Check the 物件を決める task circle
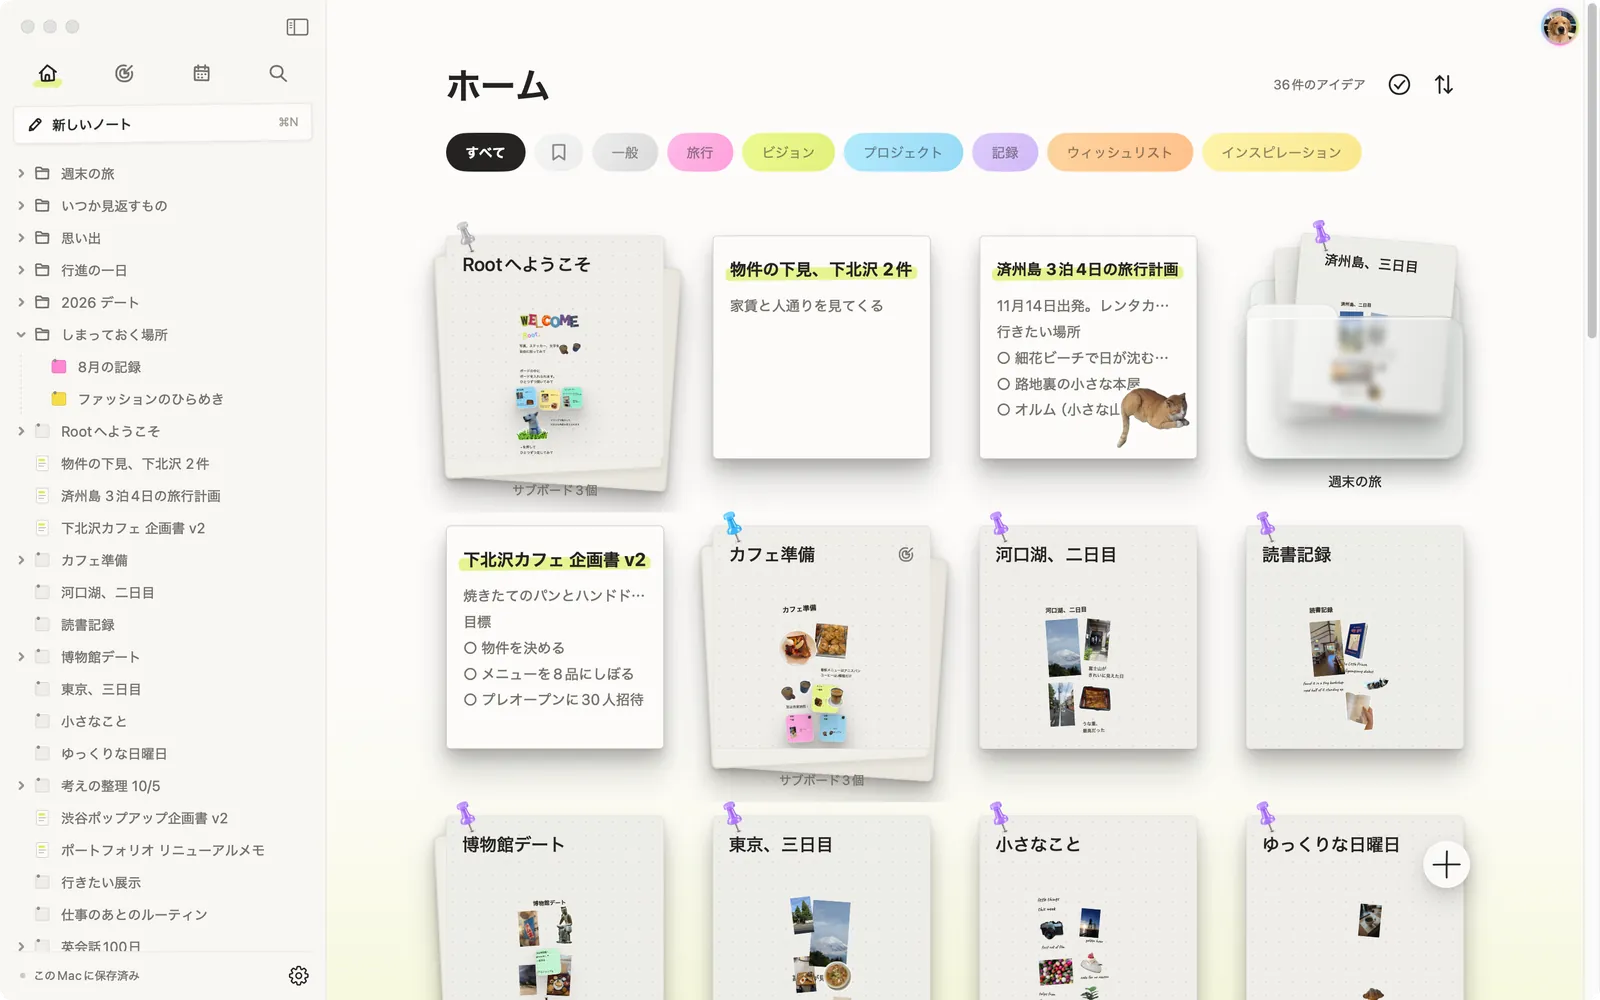 coord(470,648)
